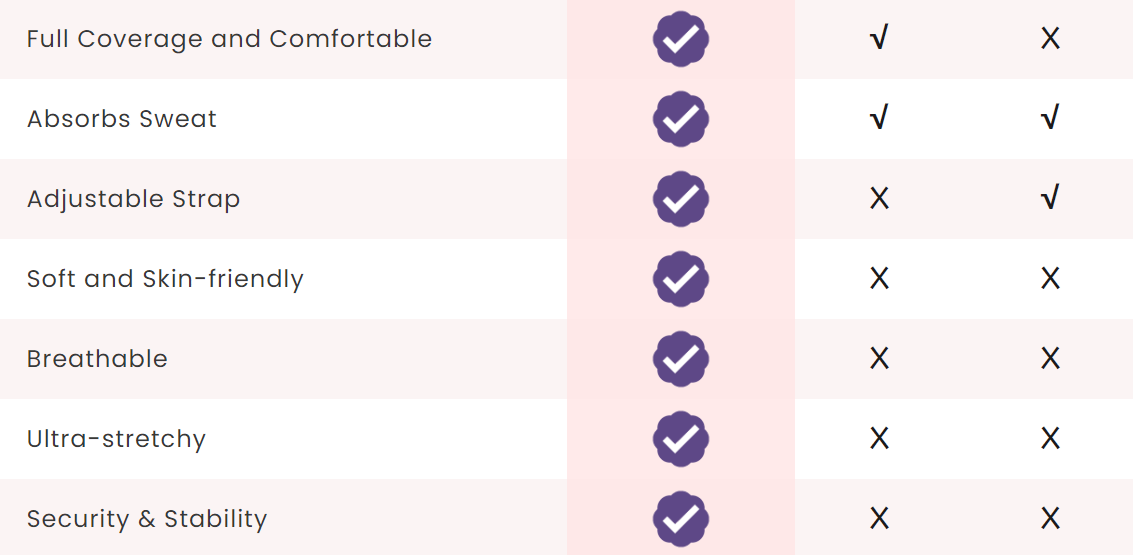Click the Adjustable Strap feature label

(133, 199)
